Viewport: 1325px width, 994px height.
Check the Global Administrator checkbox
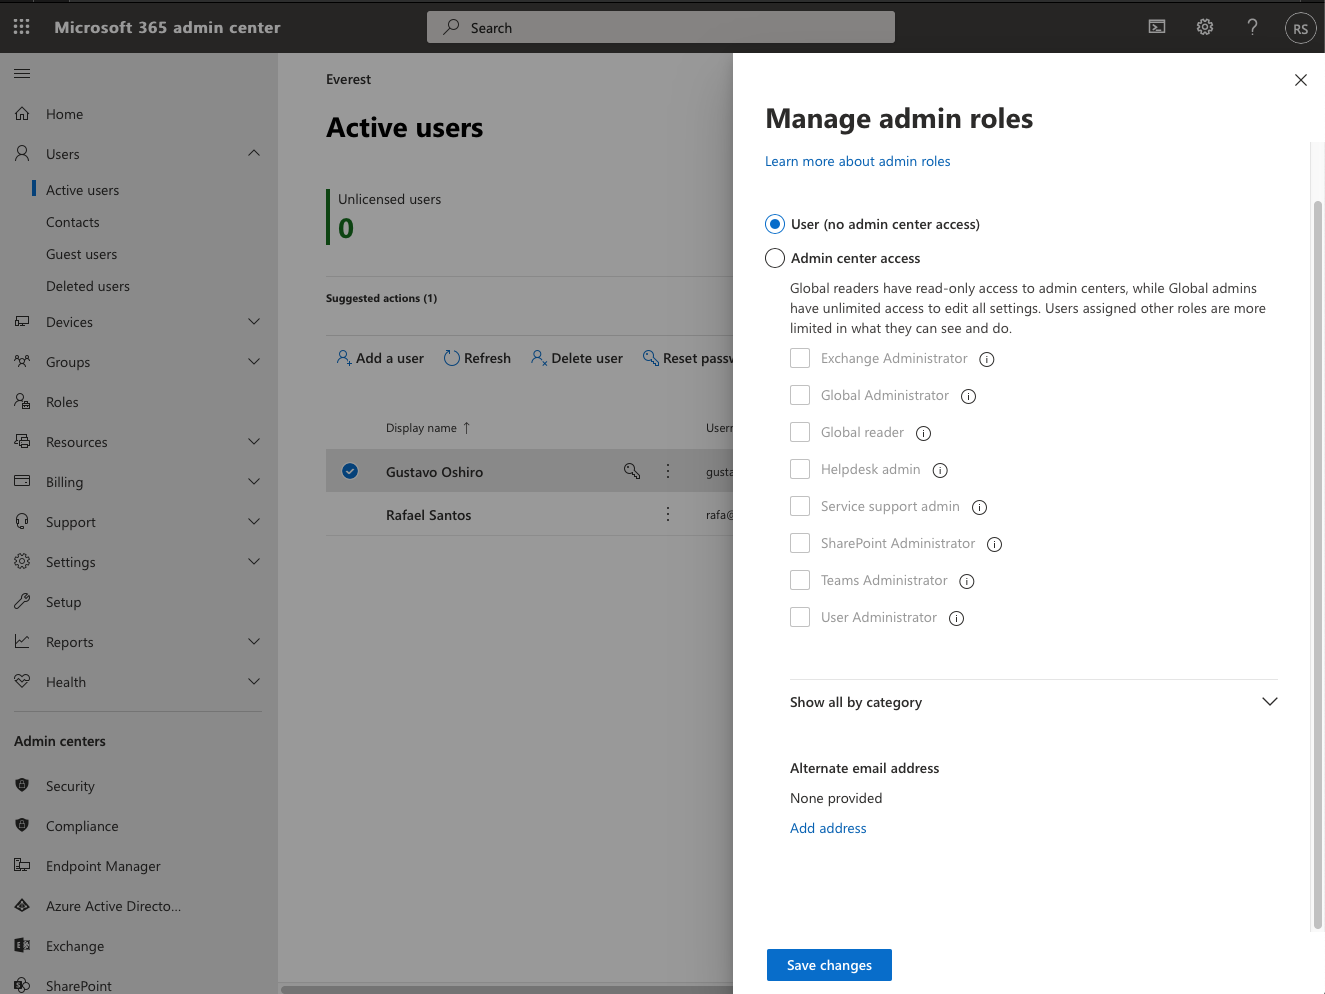pyautogui.click(x=800, y=395)
